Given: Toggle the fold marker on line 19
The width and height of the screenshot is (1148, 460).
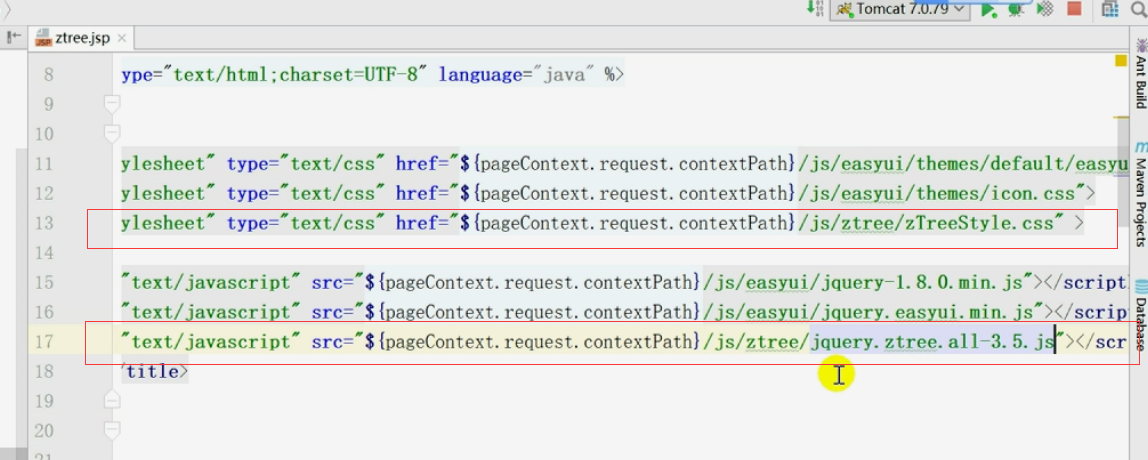Looking at the screenshot, I should click(111, 401).
